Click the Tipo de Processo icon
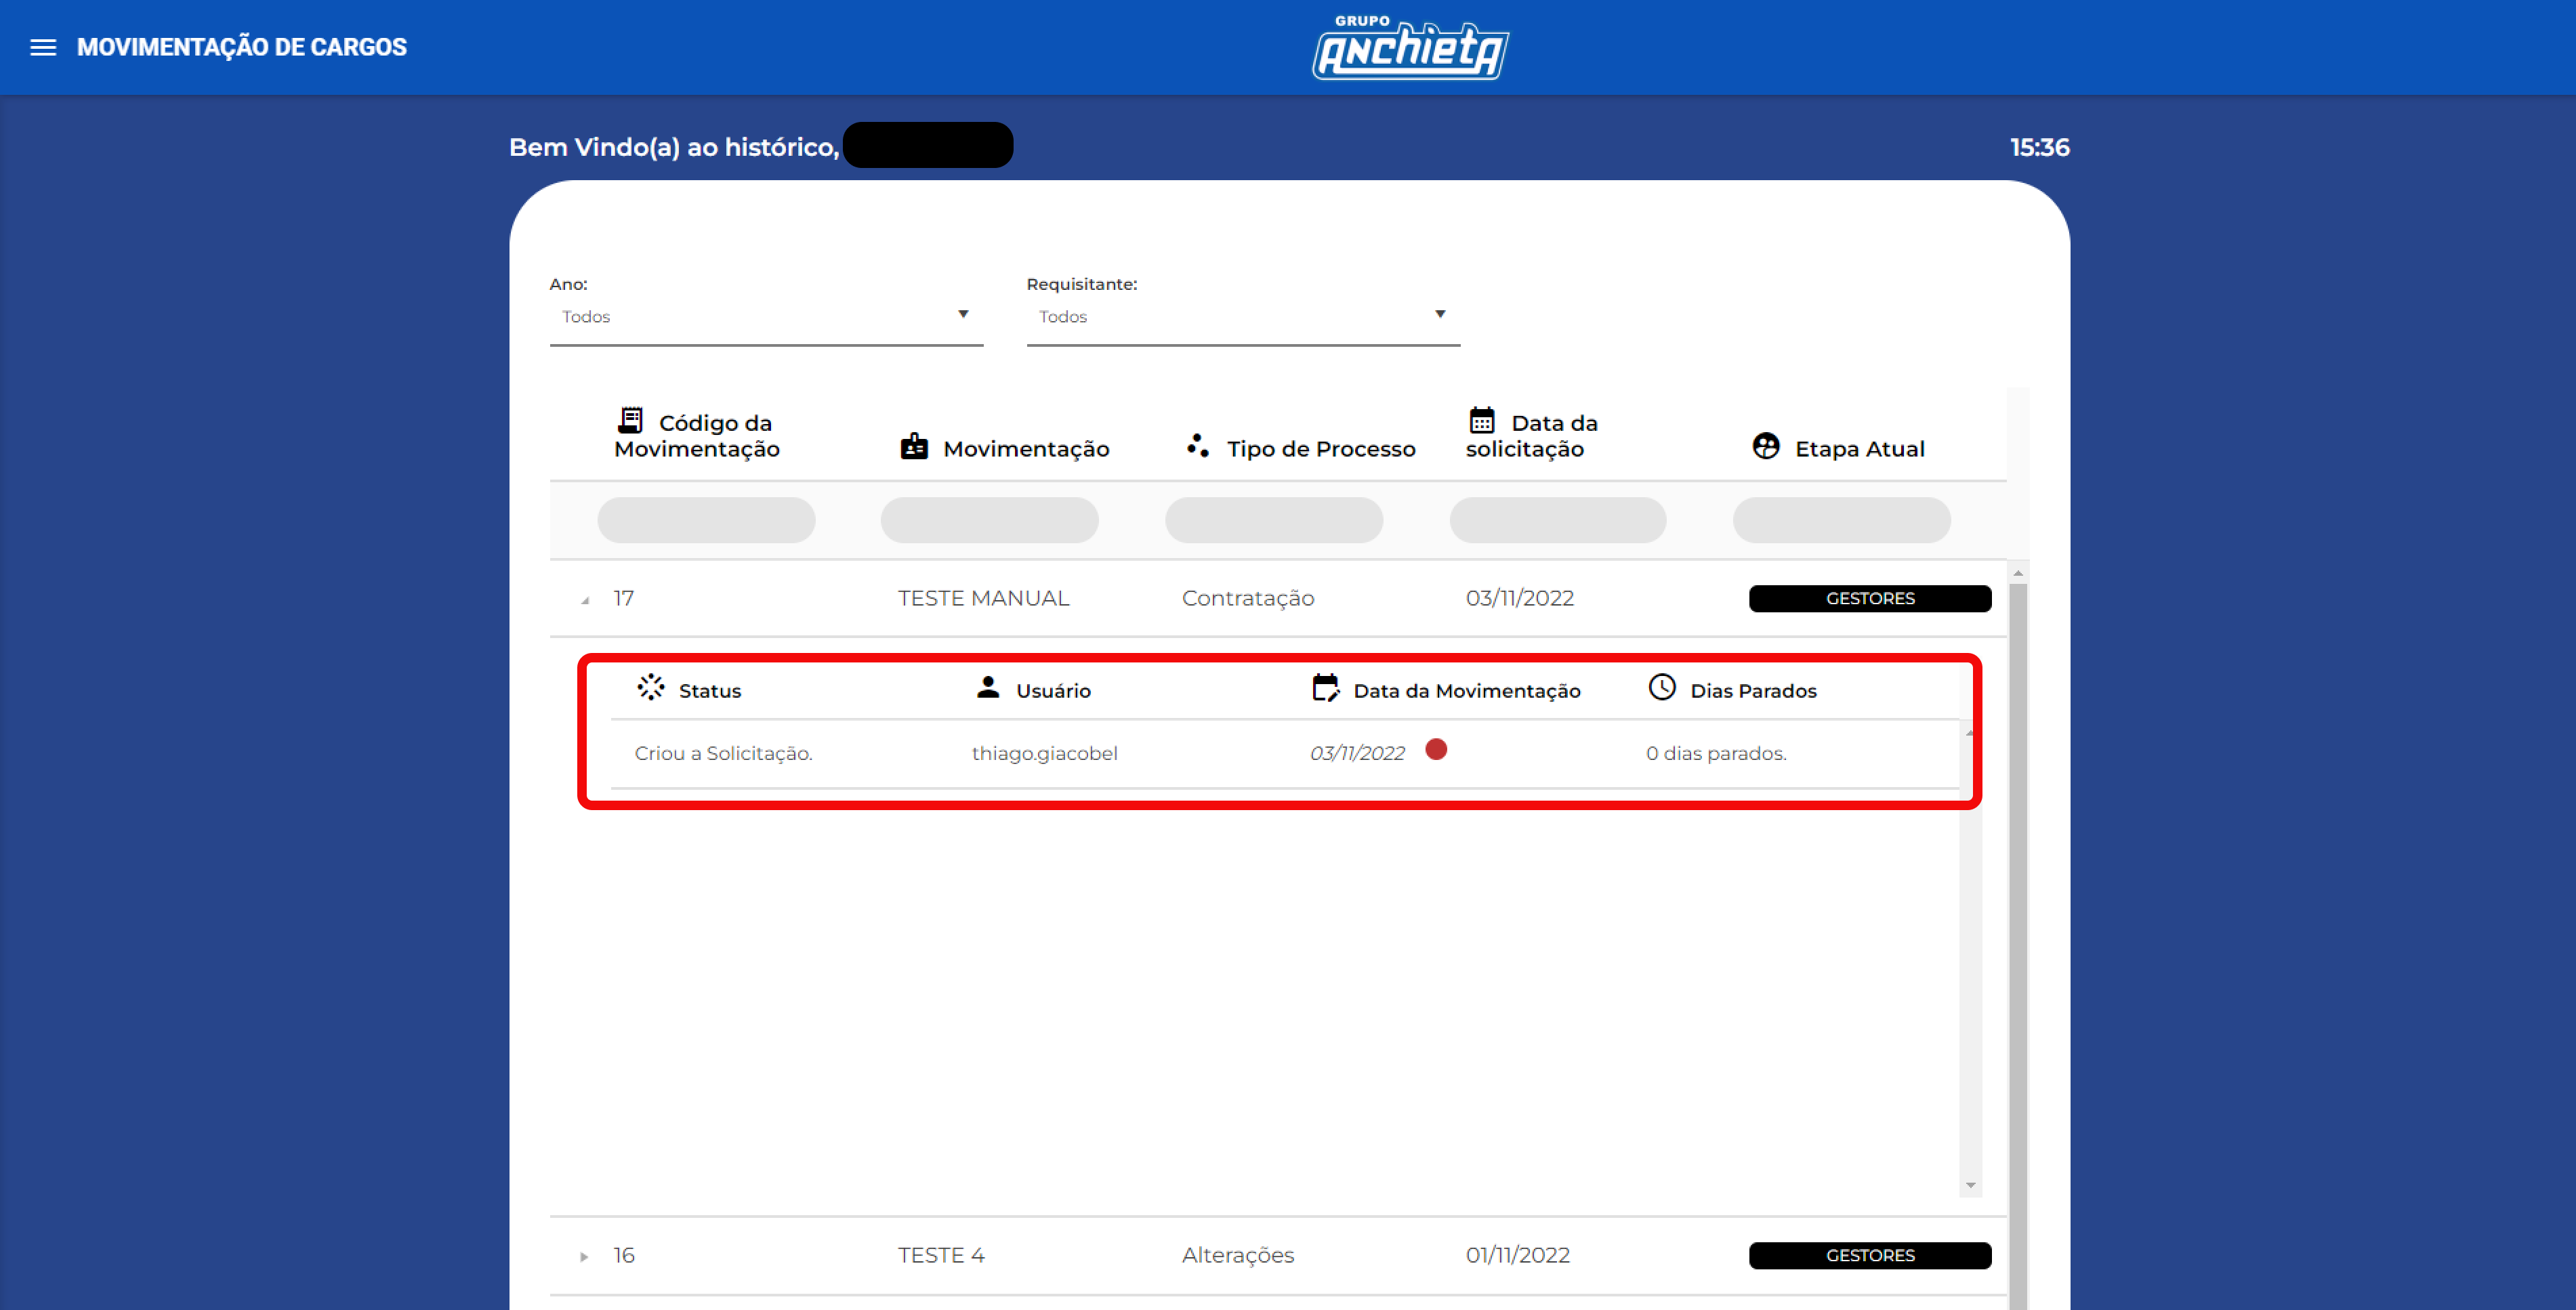The width and height of the screenshot is (2576, 1310). [1197, 446]
